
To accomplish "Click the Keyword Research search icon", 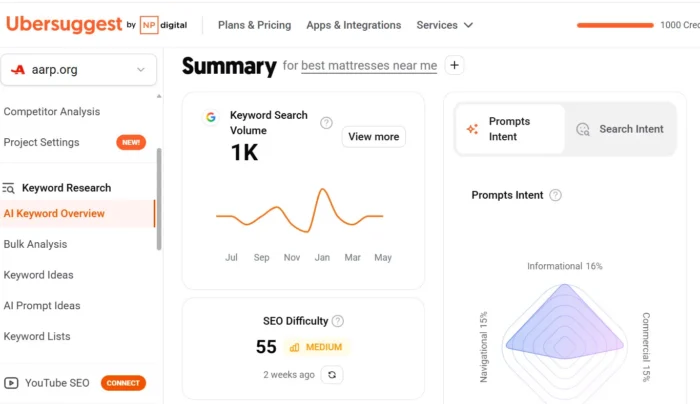I will tap(8, 188).
